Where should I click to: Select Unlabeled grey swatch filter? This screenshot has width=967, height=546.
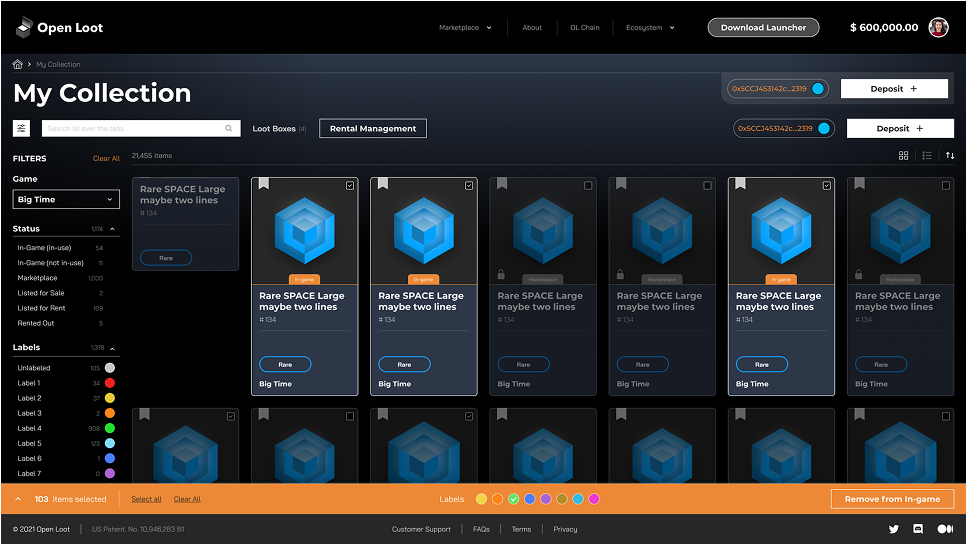110,368
